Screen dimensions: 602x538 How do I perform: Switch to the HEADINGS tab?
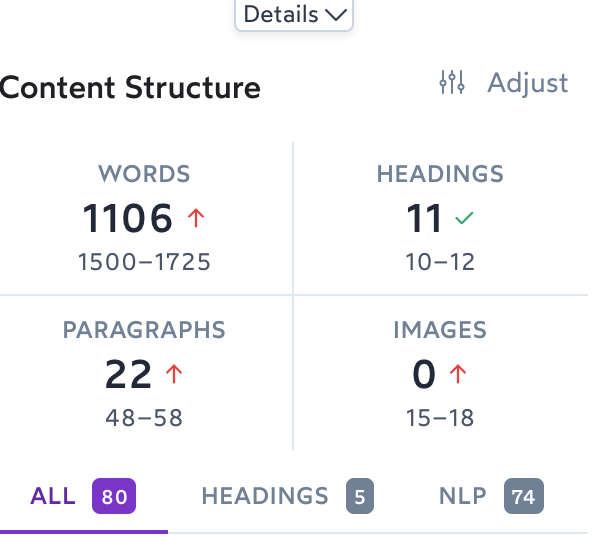point(287,497)
